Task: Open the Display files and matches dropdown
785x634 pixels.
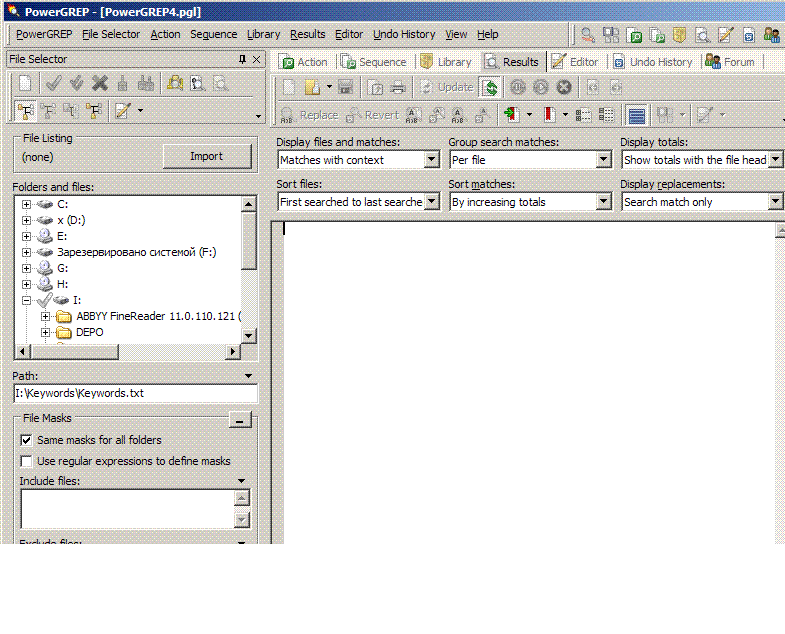Action: [x=432, y=160]
